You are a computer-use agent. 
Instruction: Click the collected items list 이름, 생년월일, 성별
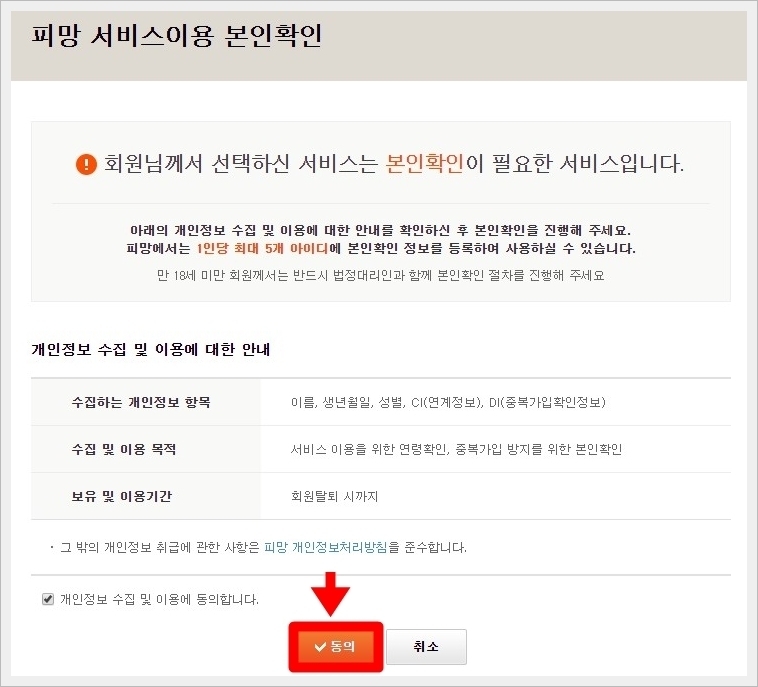coord(349,402)
